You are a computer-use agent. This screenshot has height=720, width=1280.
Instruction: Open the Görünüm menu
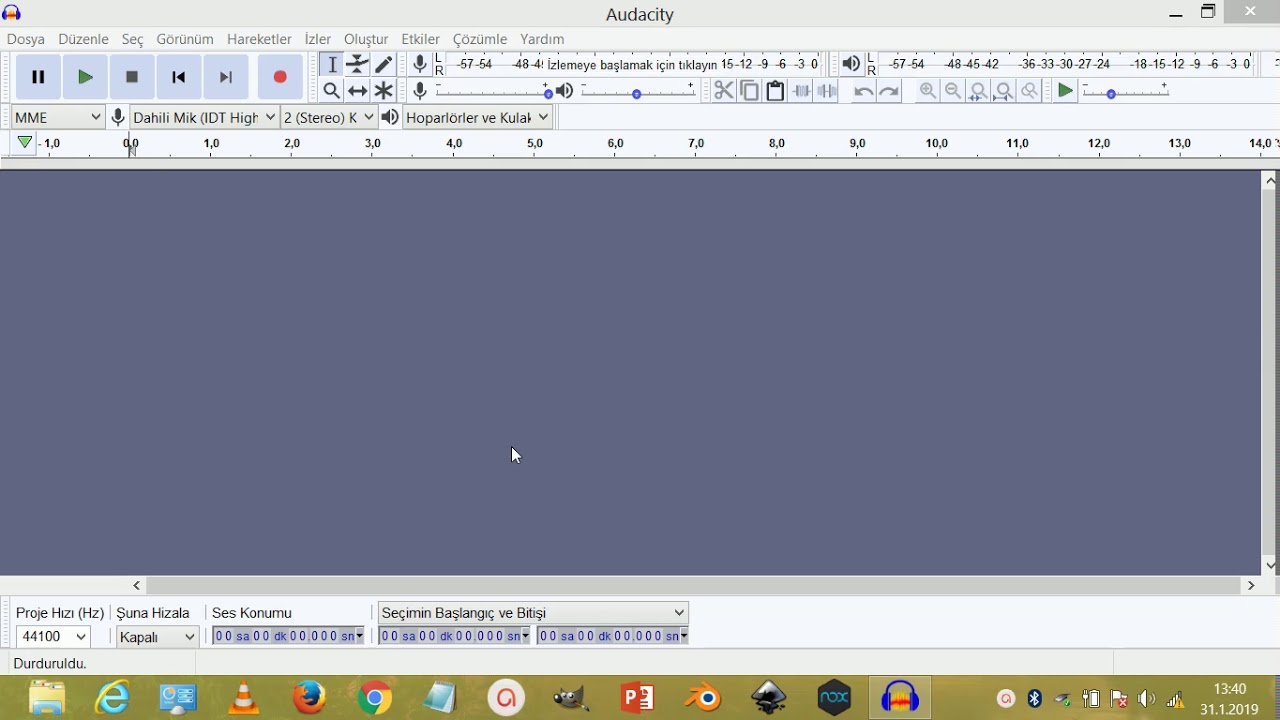pyautogui.click(x=185, y=39)
